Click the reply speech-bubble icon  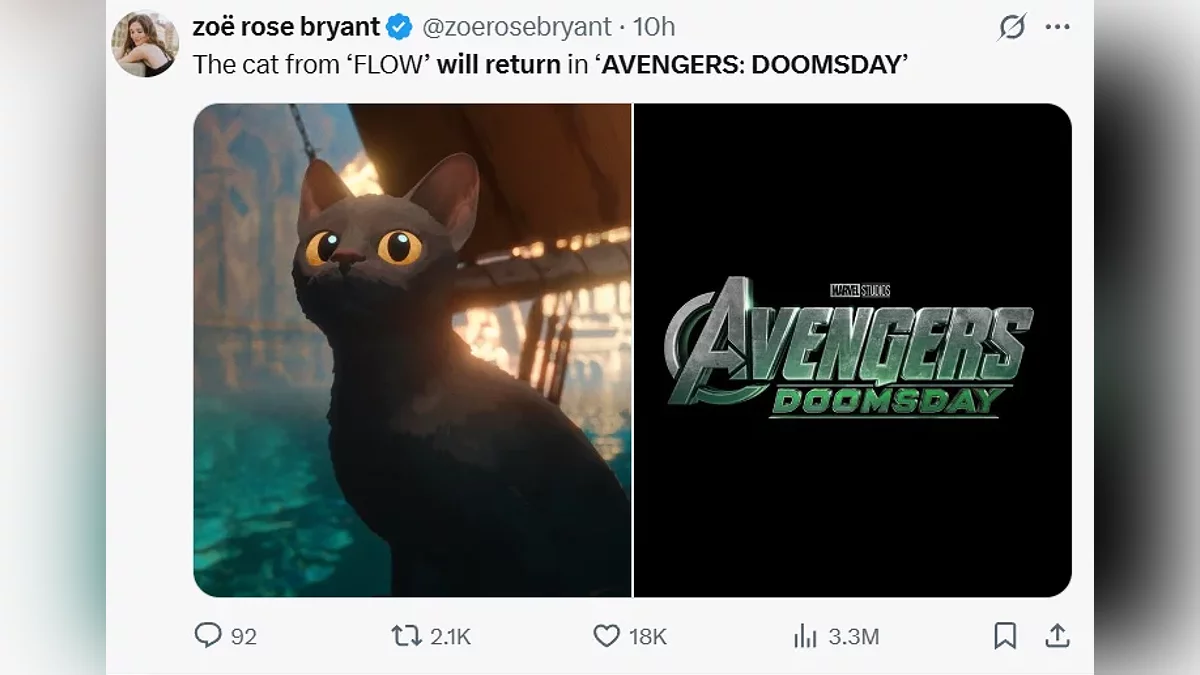tap(208, 635)
